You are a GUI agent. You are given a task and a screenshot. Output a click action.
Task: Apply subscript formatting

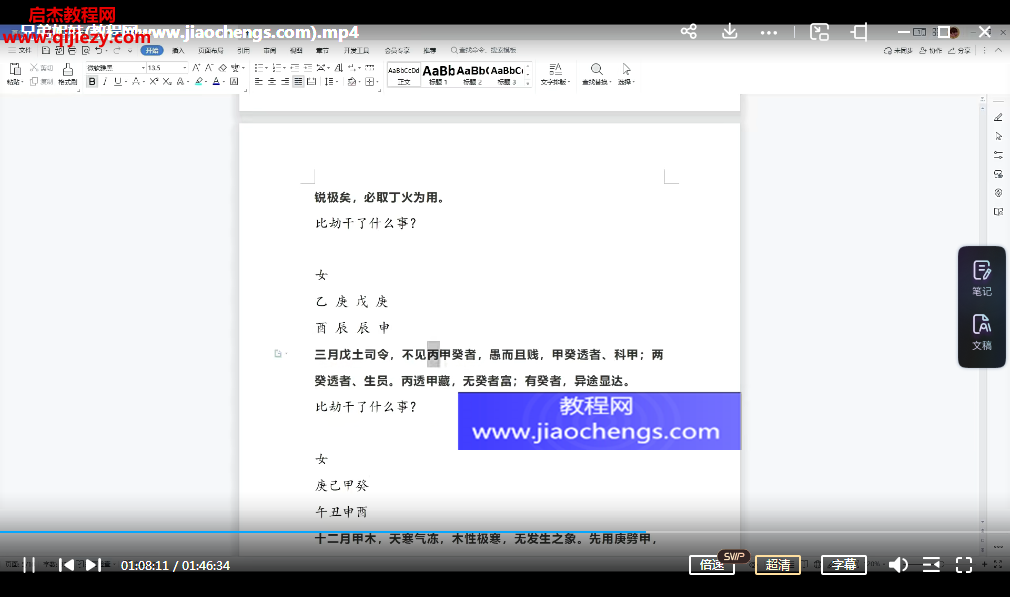pyautogui.click(x=167, y=82)
